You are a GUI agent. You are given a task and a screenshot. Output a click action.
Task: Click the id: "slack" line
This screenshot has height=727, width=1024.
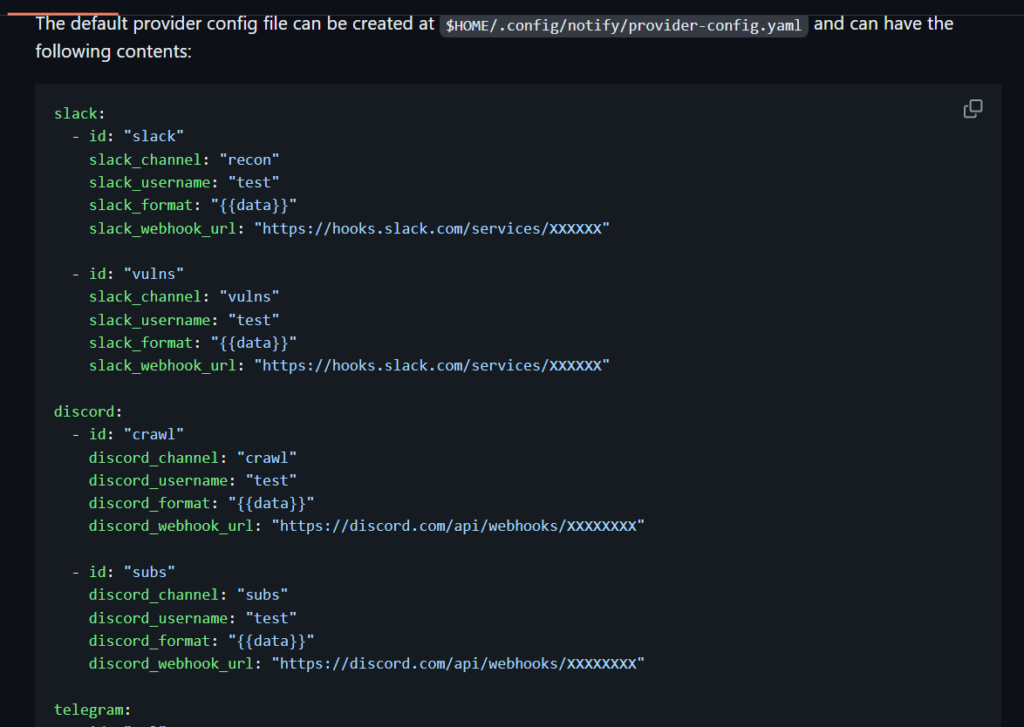[x=128, y=137]
